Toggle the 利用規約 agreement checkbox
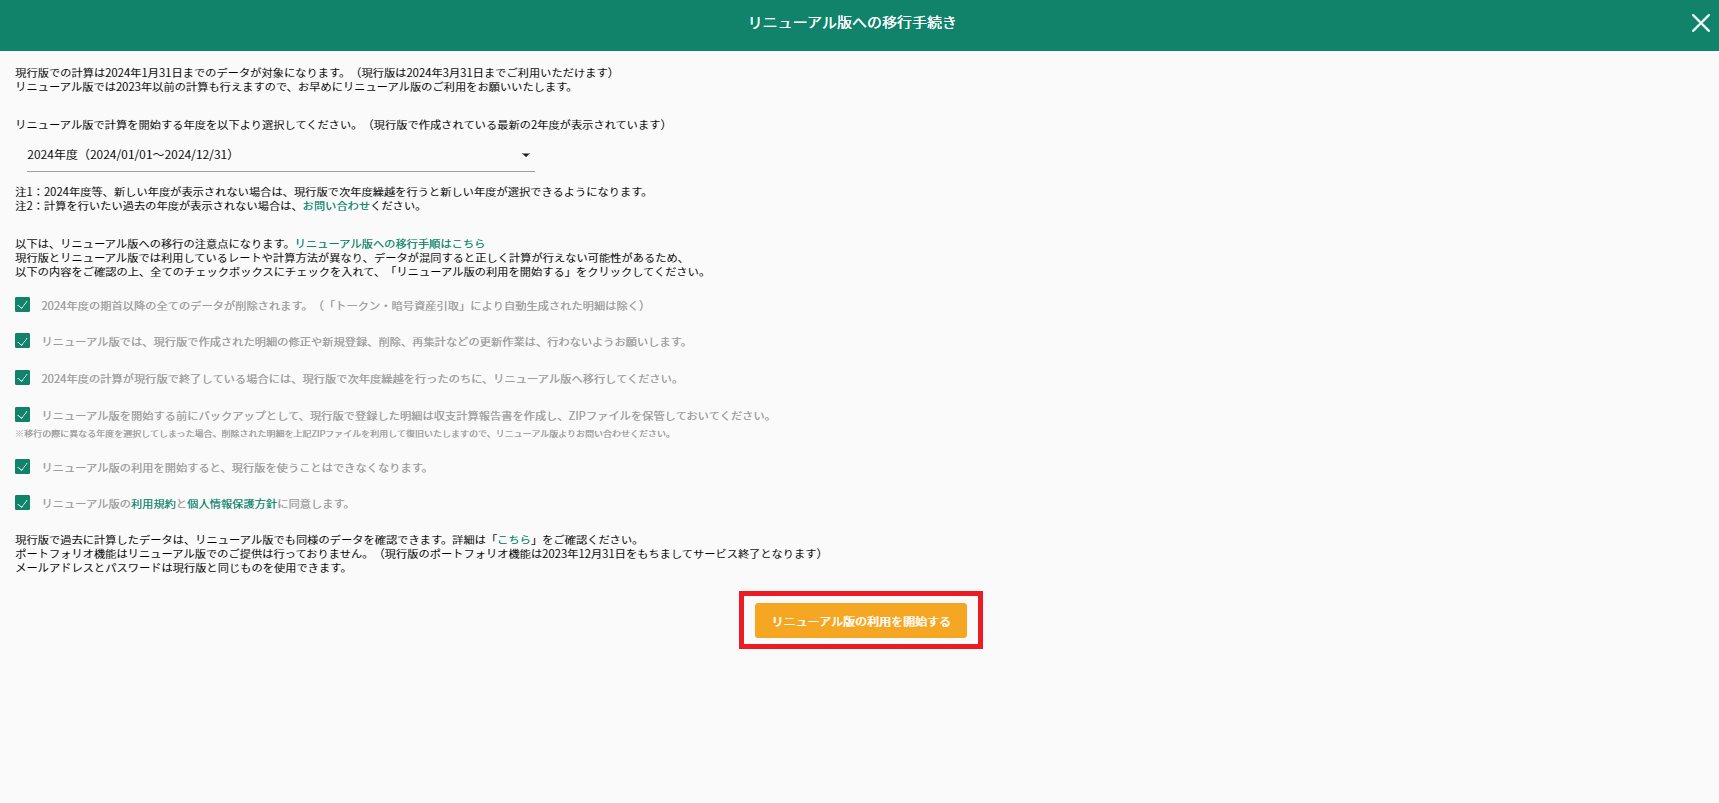This screenshot has width=1719, height=803. (x=23, y=503)
